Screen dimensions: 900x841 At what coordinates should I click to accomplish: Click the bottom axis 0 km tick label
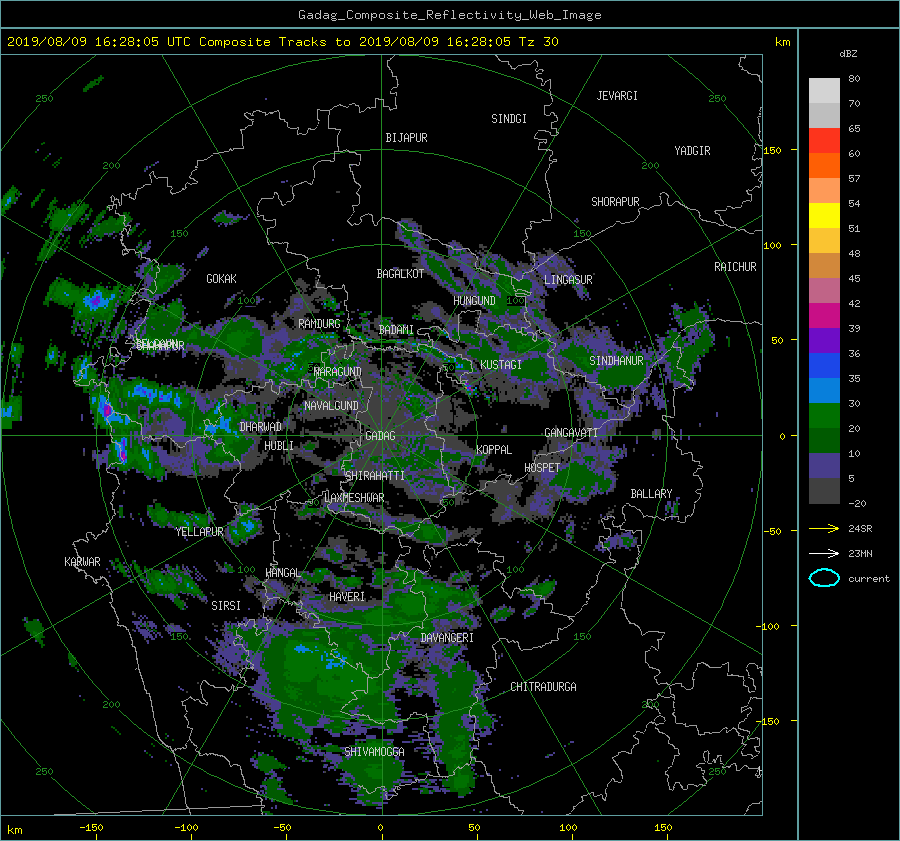pyautogui.click(x=380, y=827)
